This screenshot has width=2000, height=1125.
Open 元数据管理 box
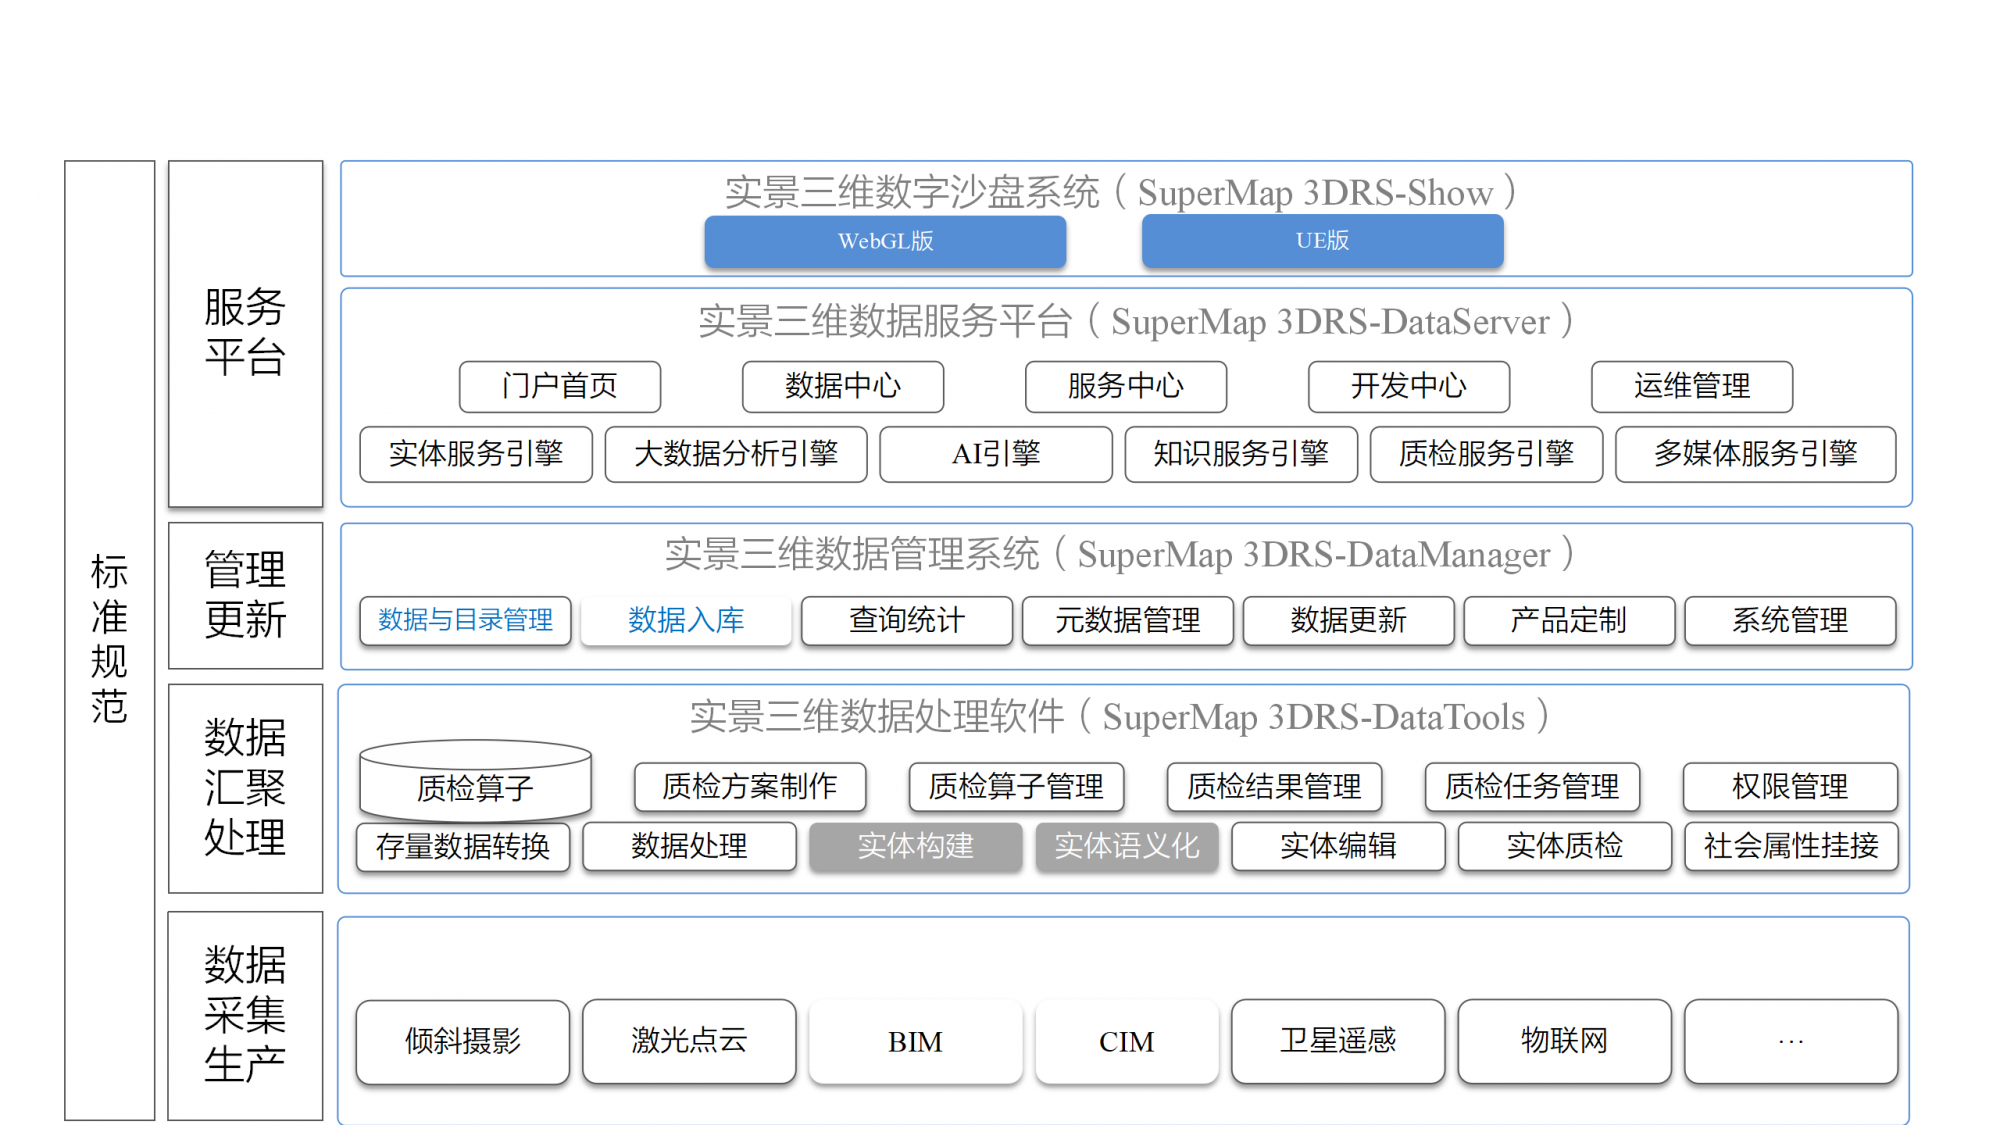tap(1128, 620)
